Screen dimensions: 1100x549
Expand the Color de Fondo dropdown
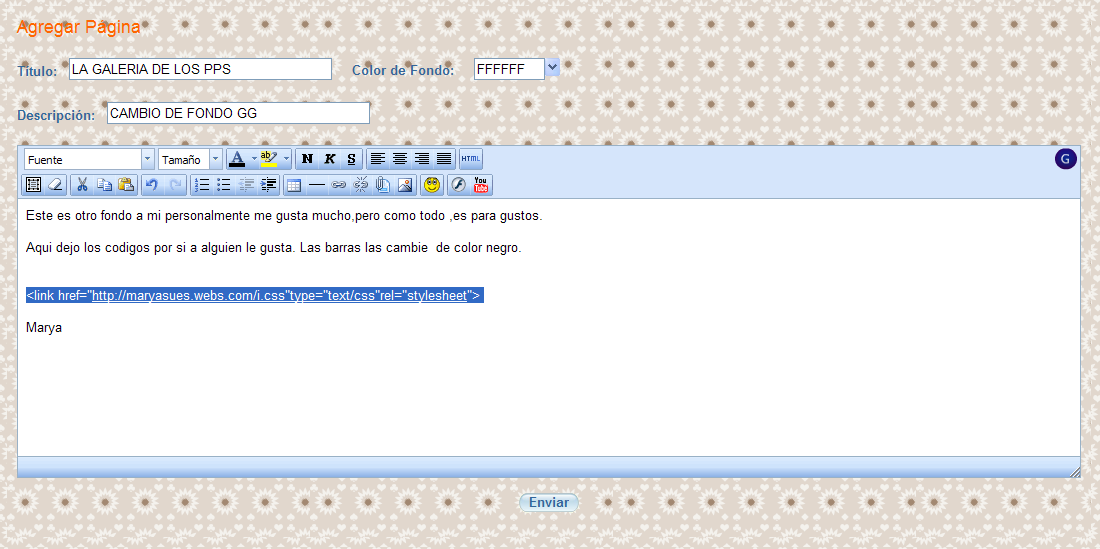click(552, 69)
